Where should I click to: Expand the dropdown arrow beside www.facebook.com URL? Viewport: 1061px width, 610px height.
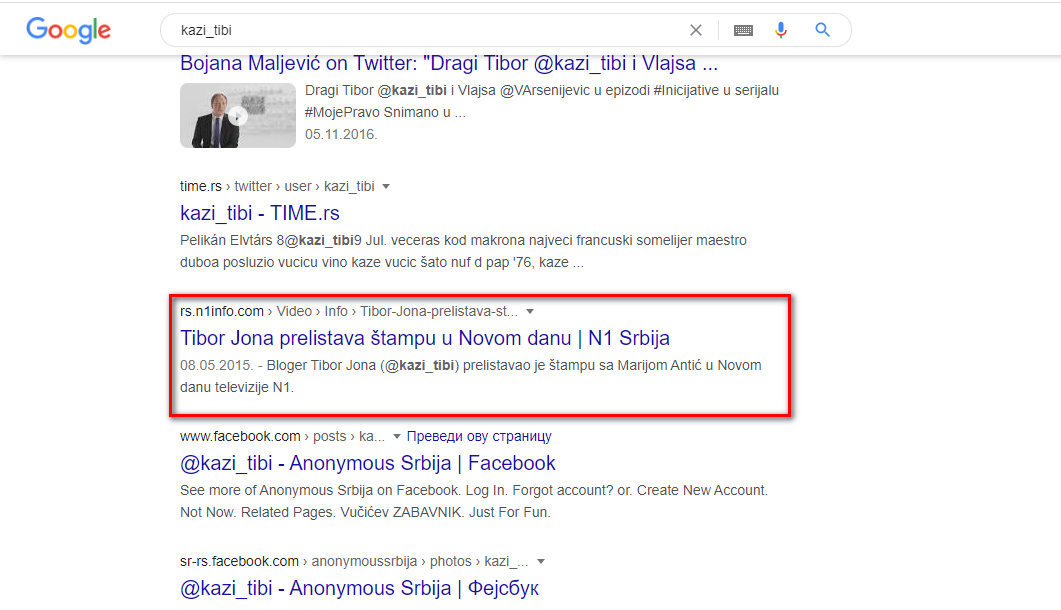397,436
